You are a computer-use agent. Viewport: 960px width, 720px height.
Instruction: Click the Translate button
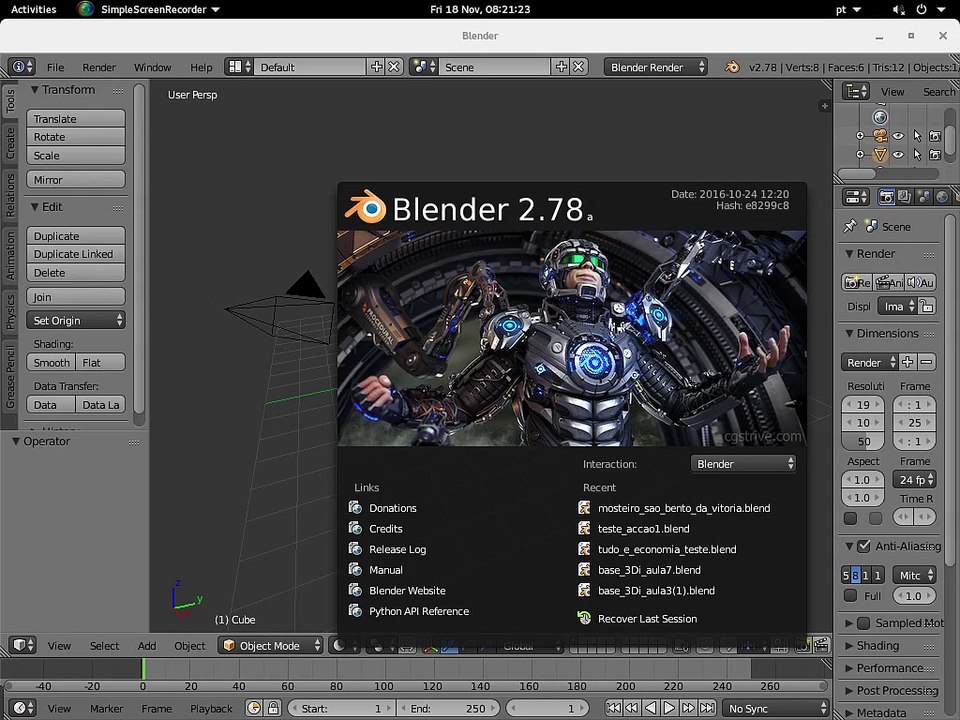click(76, 118)
